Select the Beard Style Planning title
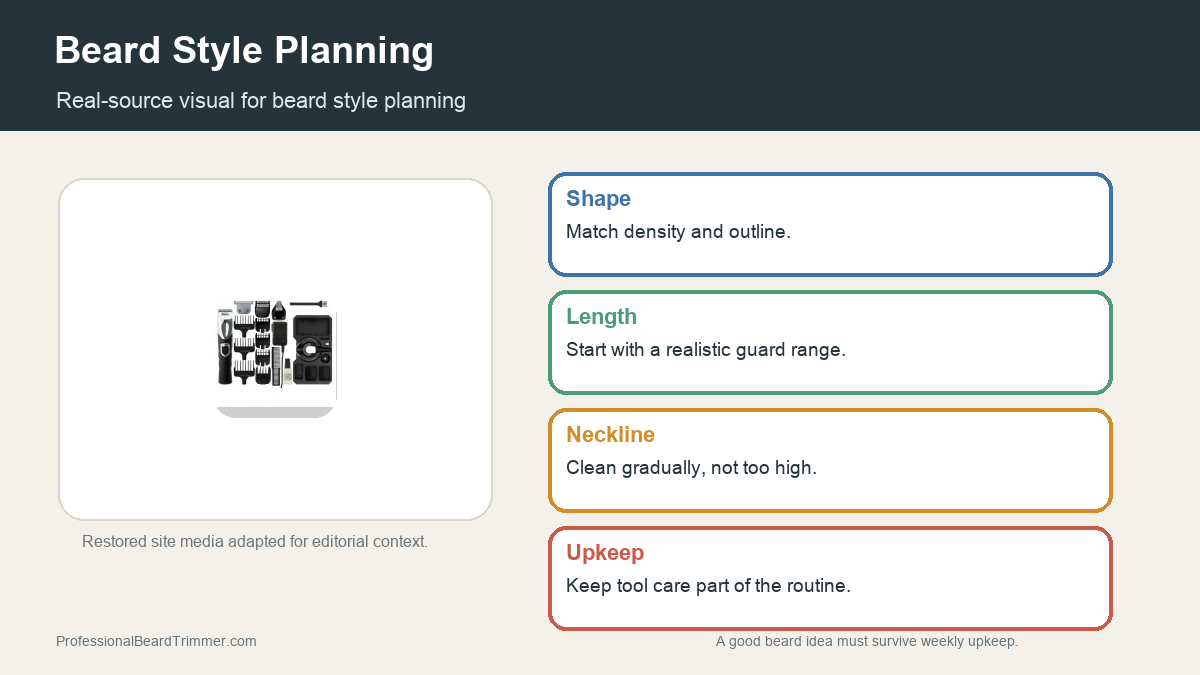The width and height of the screenshot is (1200, 675). [x=244, y=50]
